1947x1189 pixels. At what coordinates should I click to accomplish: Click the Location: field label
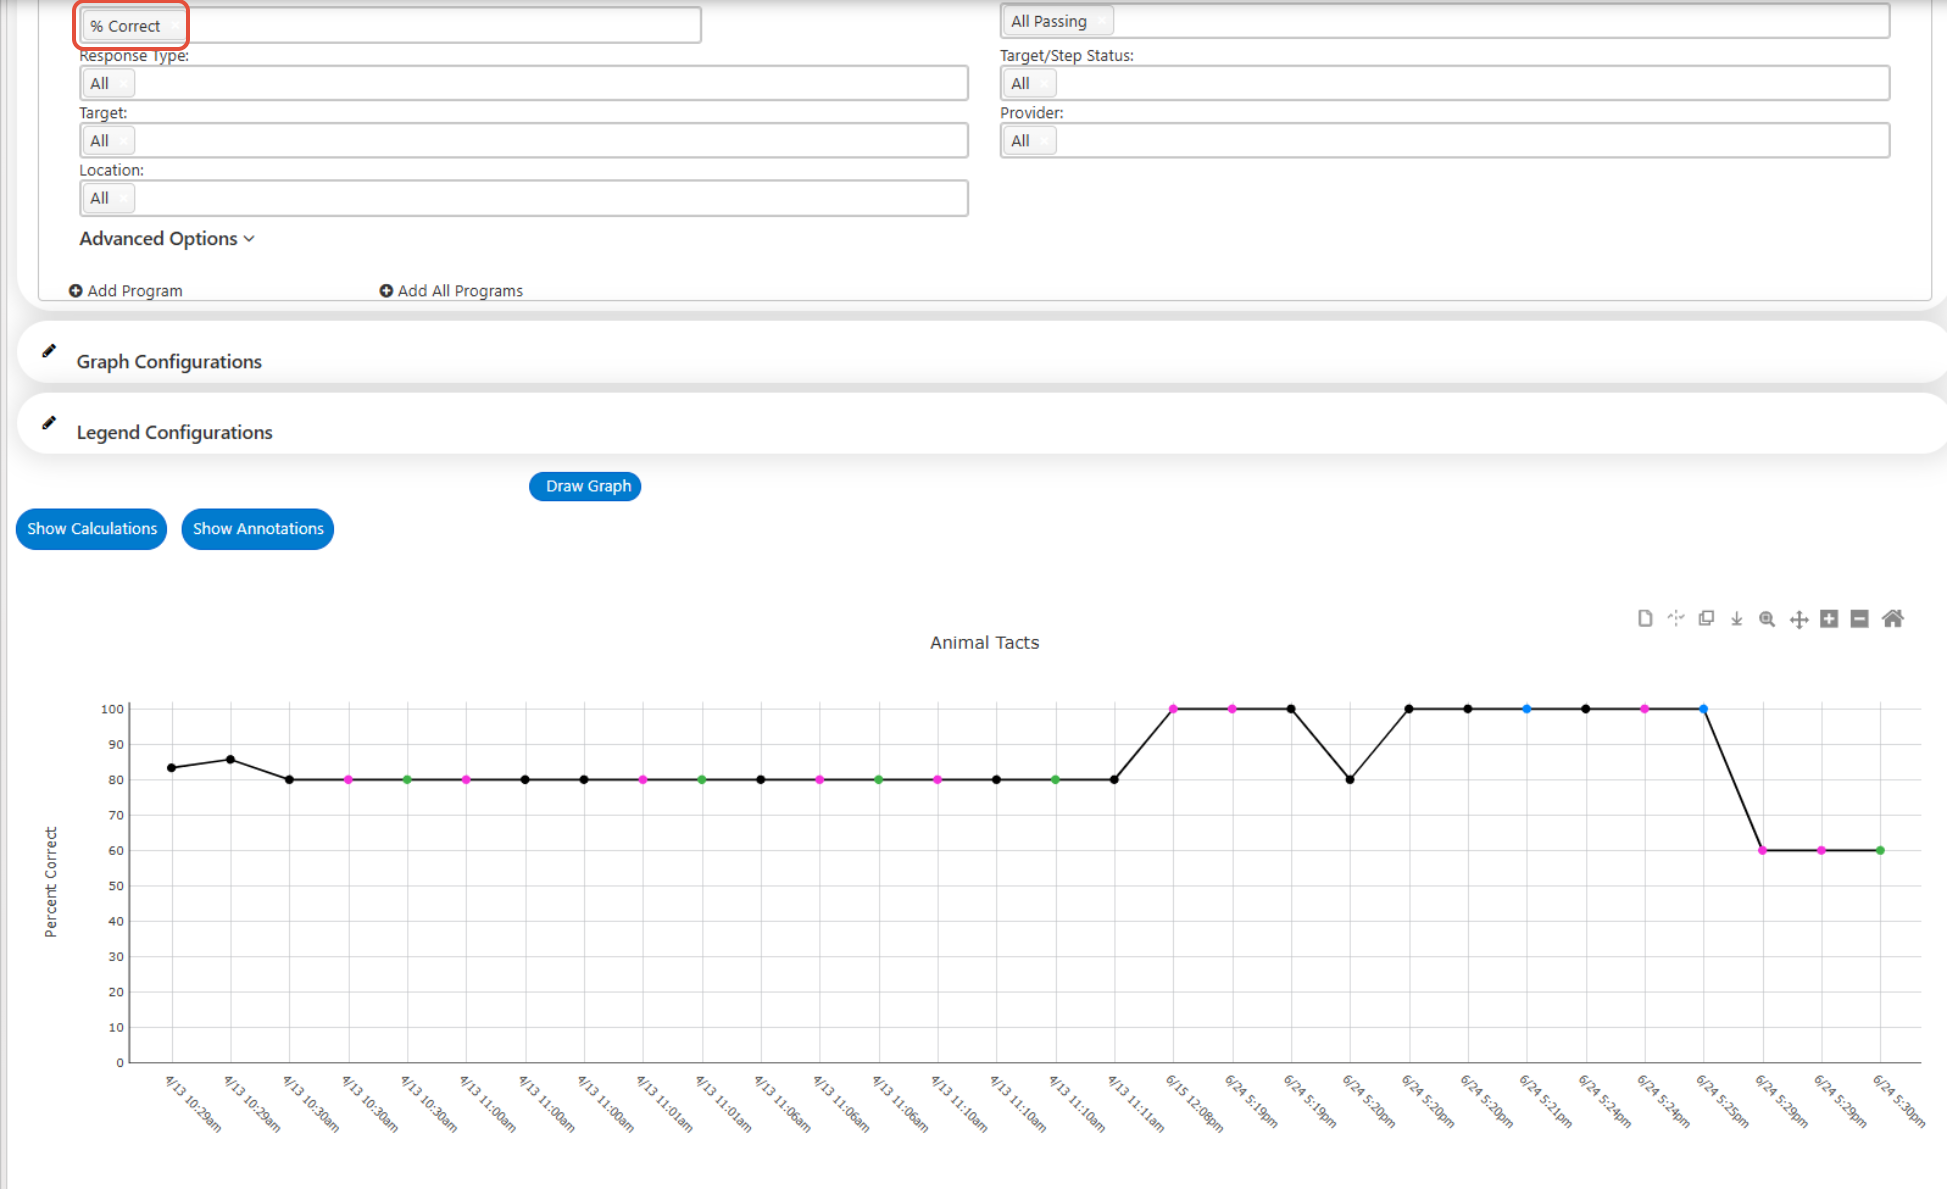pyautogui.click(x=112, y=170)
